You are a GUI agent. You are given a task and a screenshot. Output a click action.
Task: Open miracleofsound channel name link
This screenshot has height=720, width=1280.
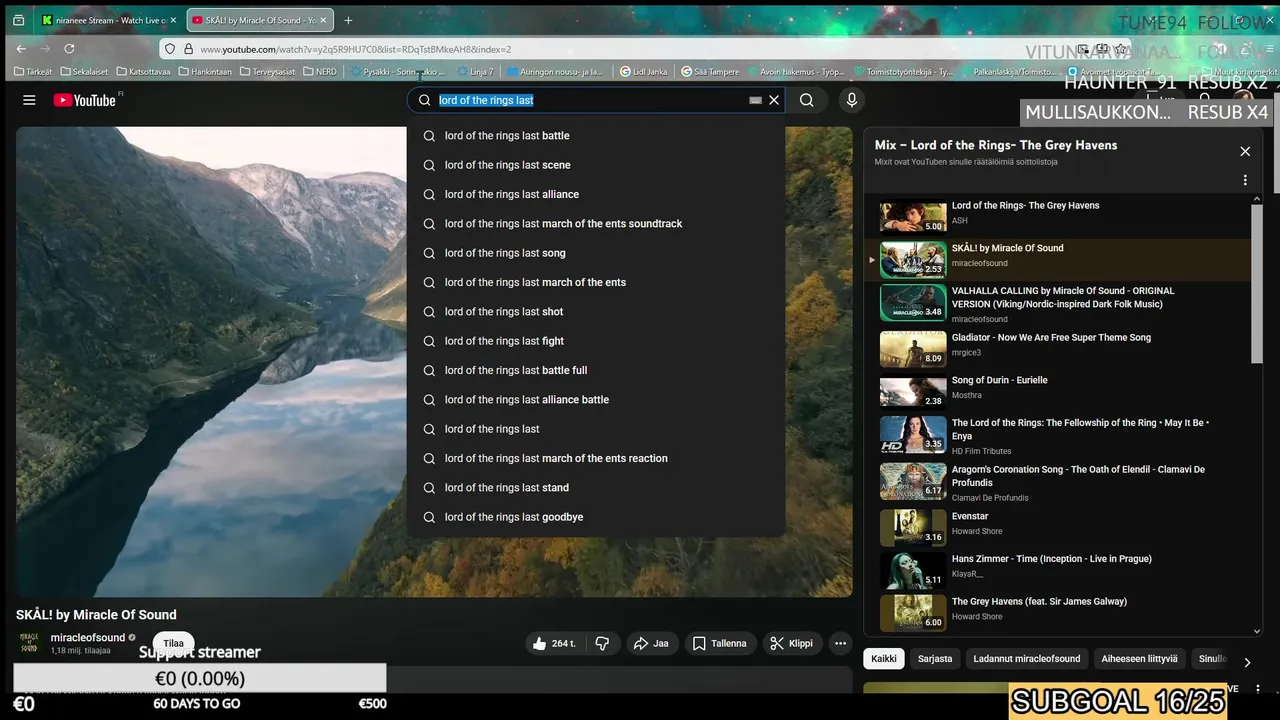88,638
